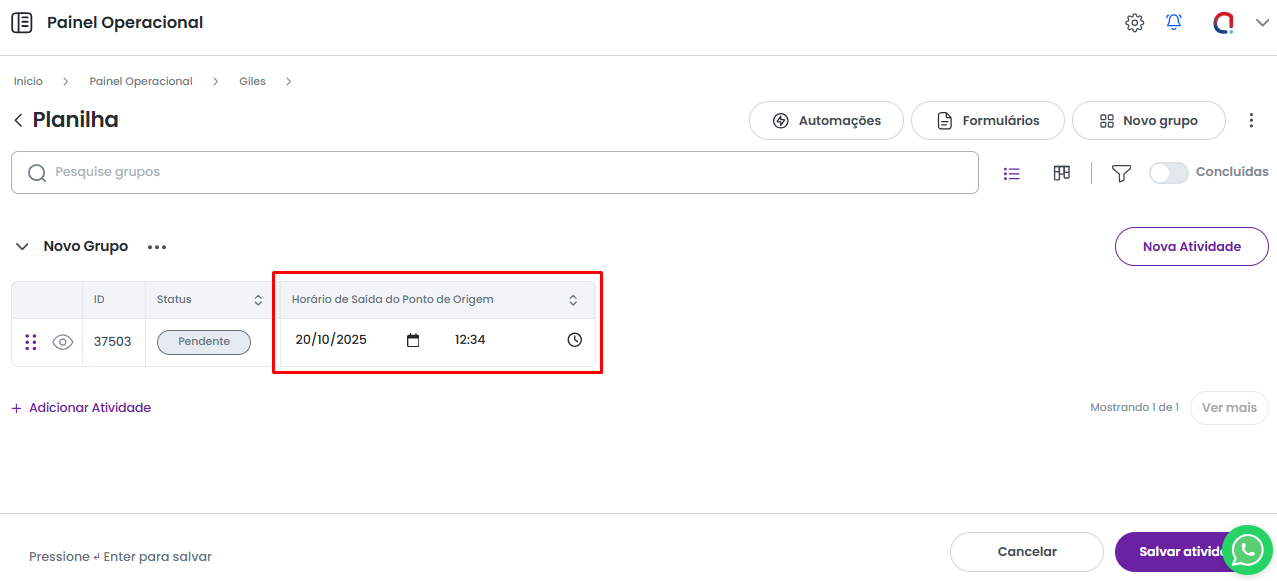Open WhatsApp chat bubble
Viewport: 1277px width, 581px height.
pos(1247,549)
